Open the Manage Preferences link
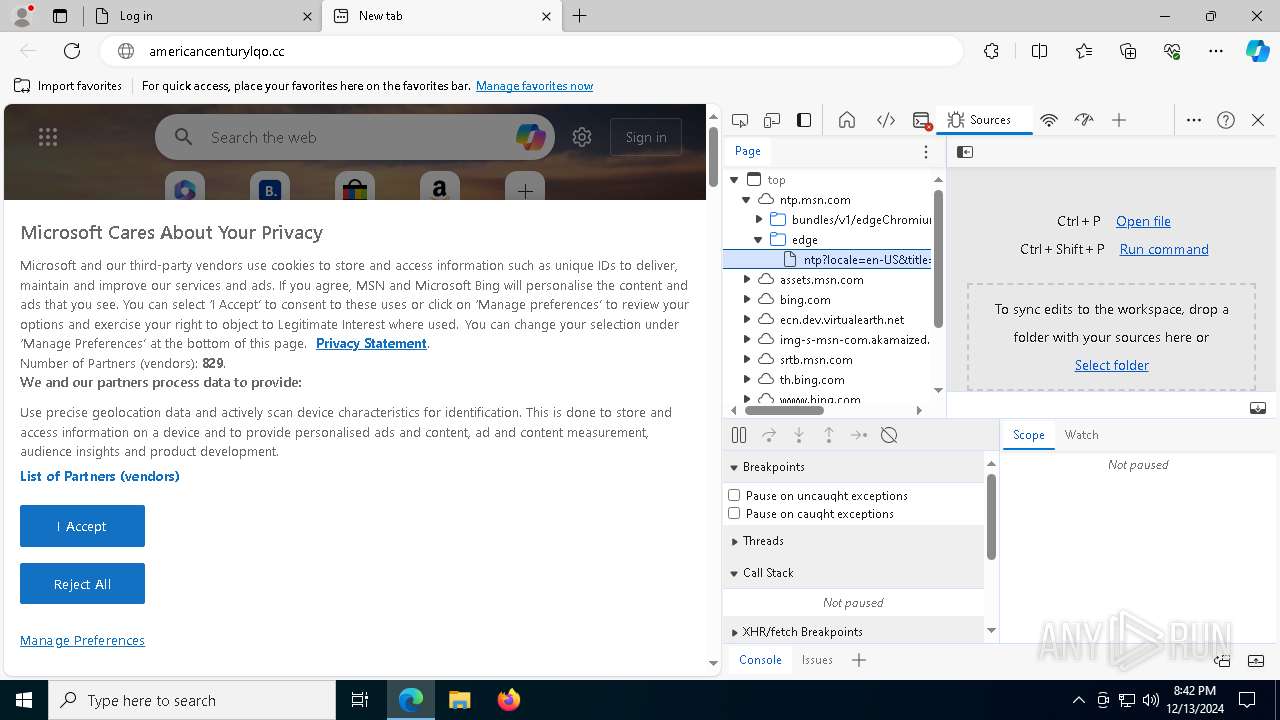Screen dimensions: 1280x720 pyautogui.click(x=82, y=640)
